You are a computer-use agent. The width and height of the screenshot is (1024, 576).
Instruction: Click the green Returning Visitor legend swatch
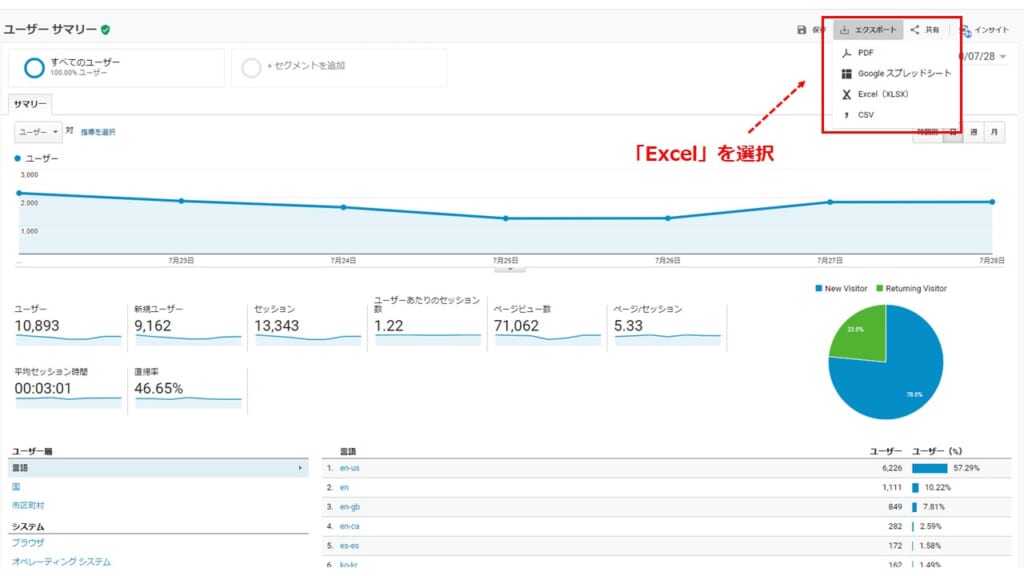[x=880, y=289]
